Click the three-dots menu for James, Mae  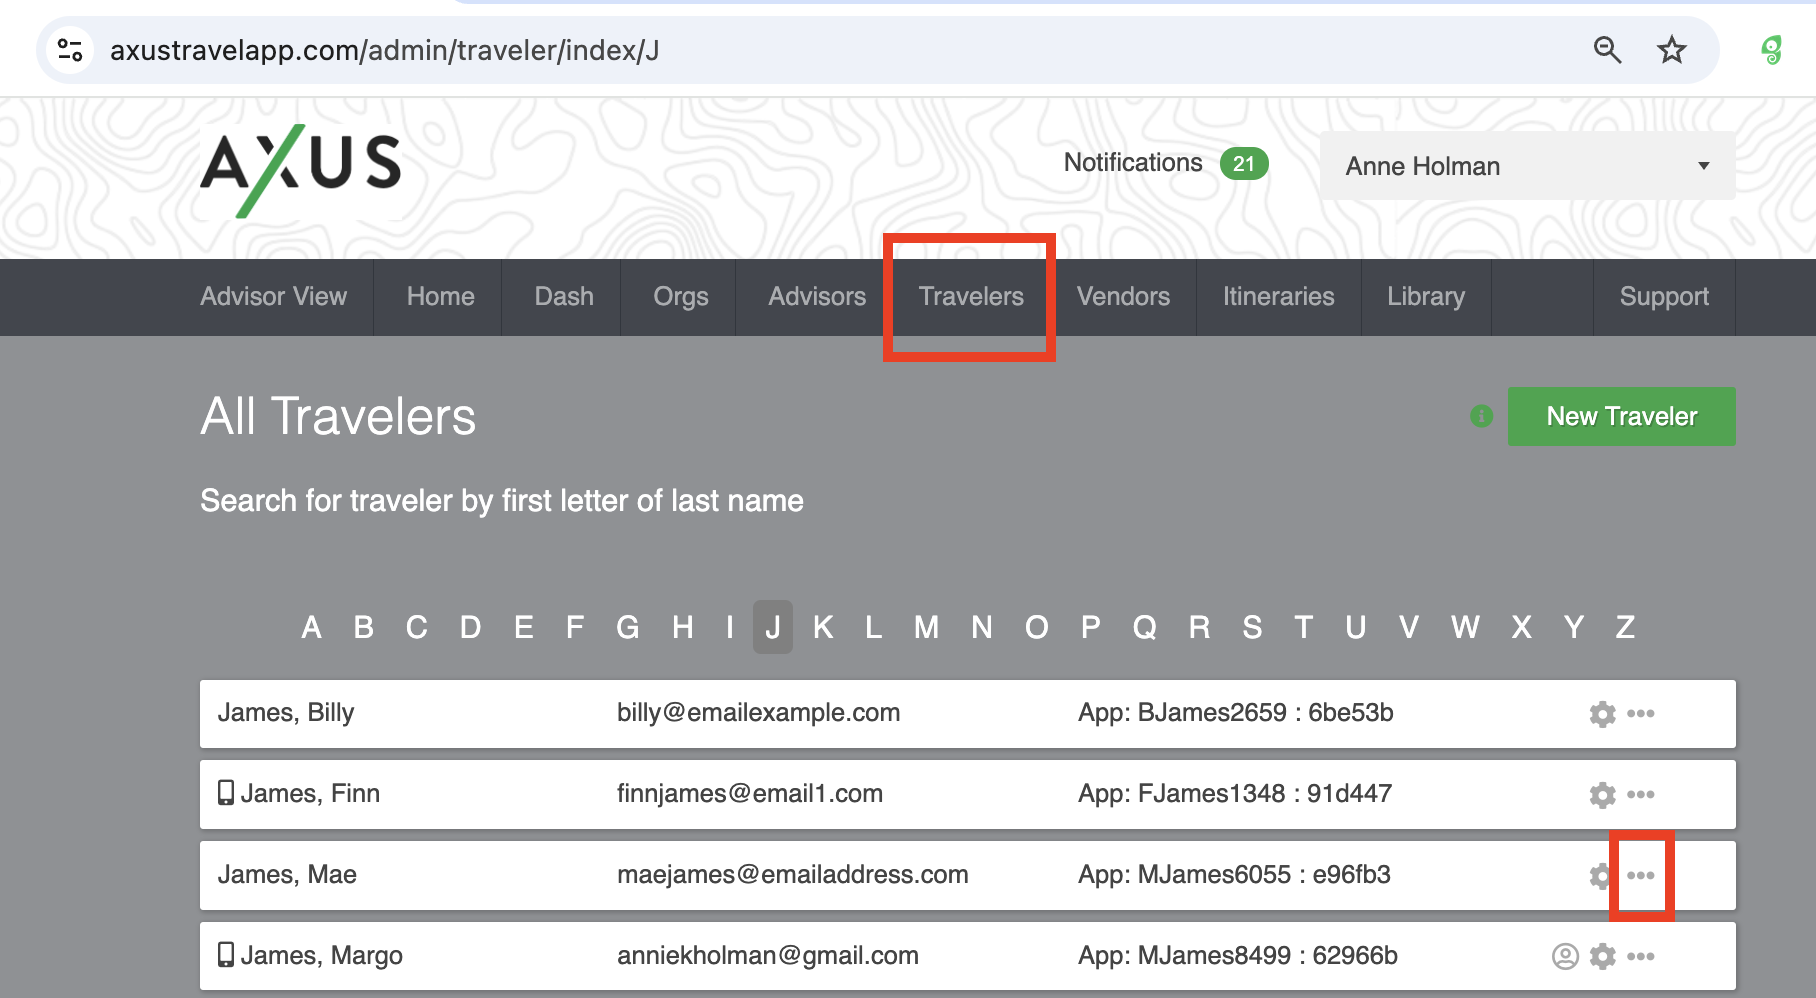[x=1640, y=875]
